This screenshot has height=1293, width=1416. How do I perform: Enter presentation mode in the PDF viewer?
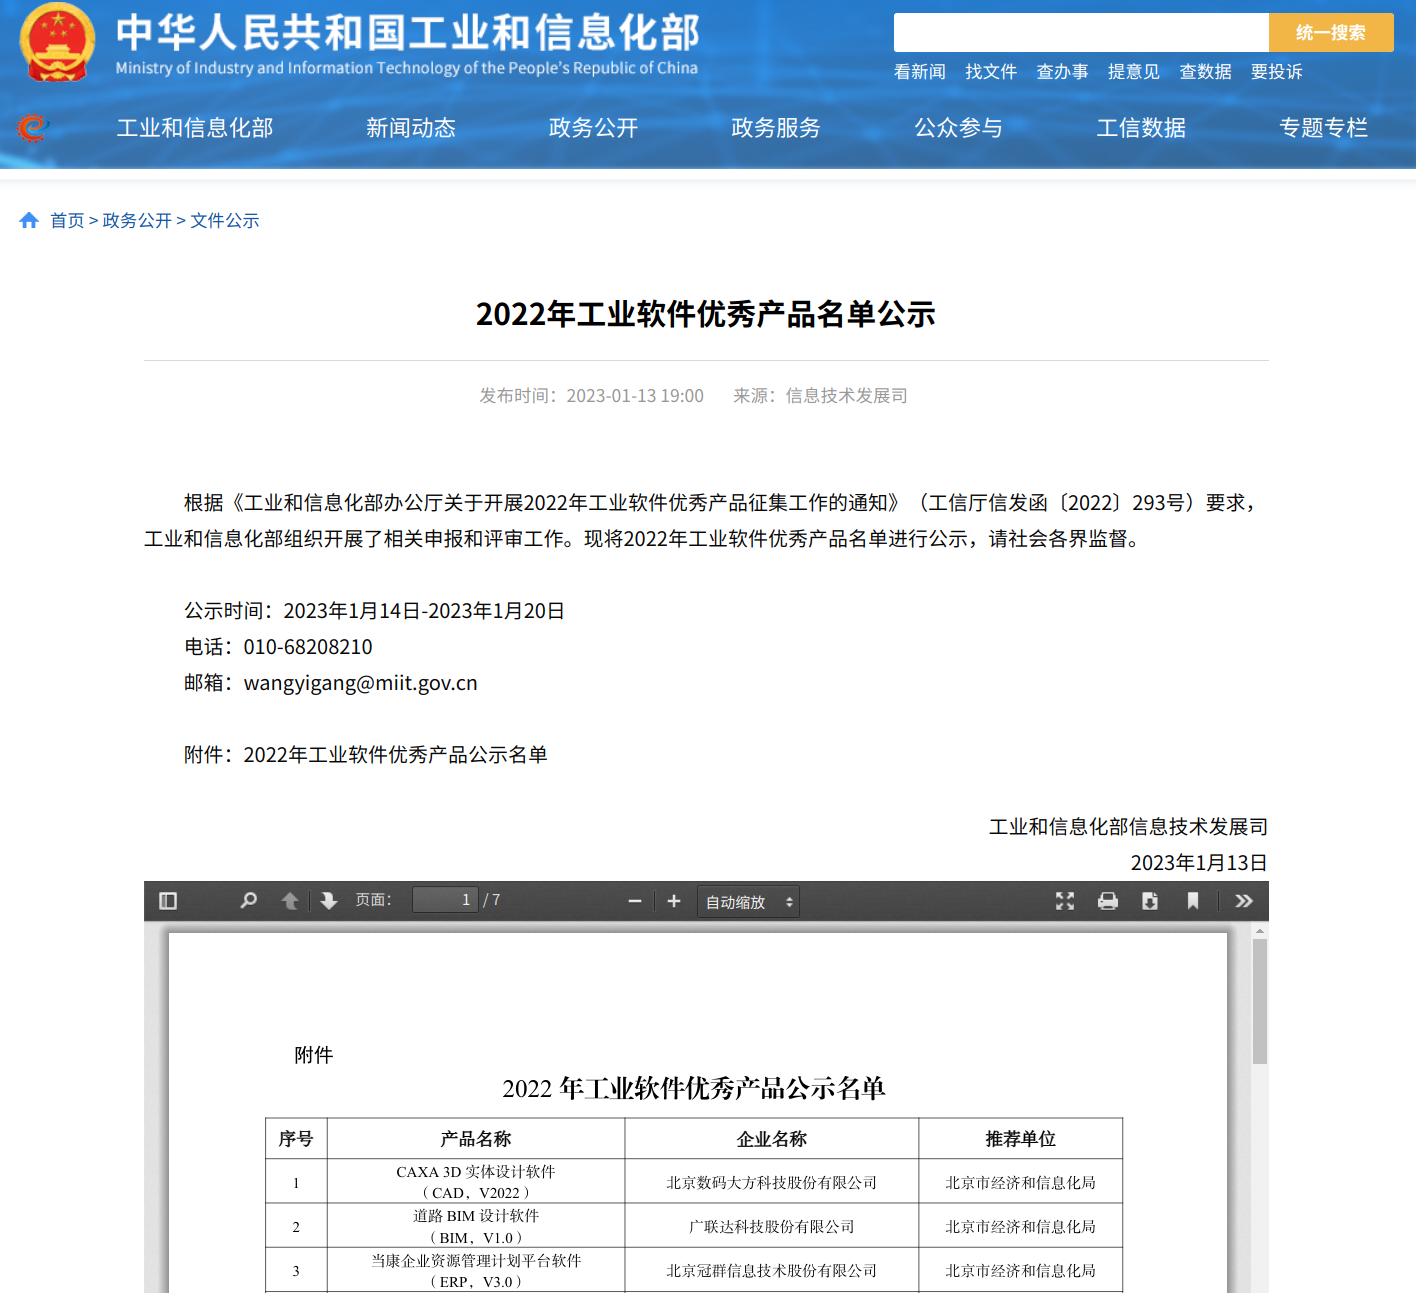[1064, 900]
